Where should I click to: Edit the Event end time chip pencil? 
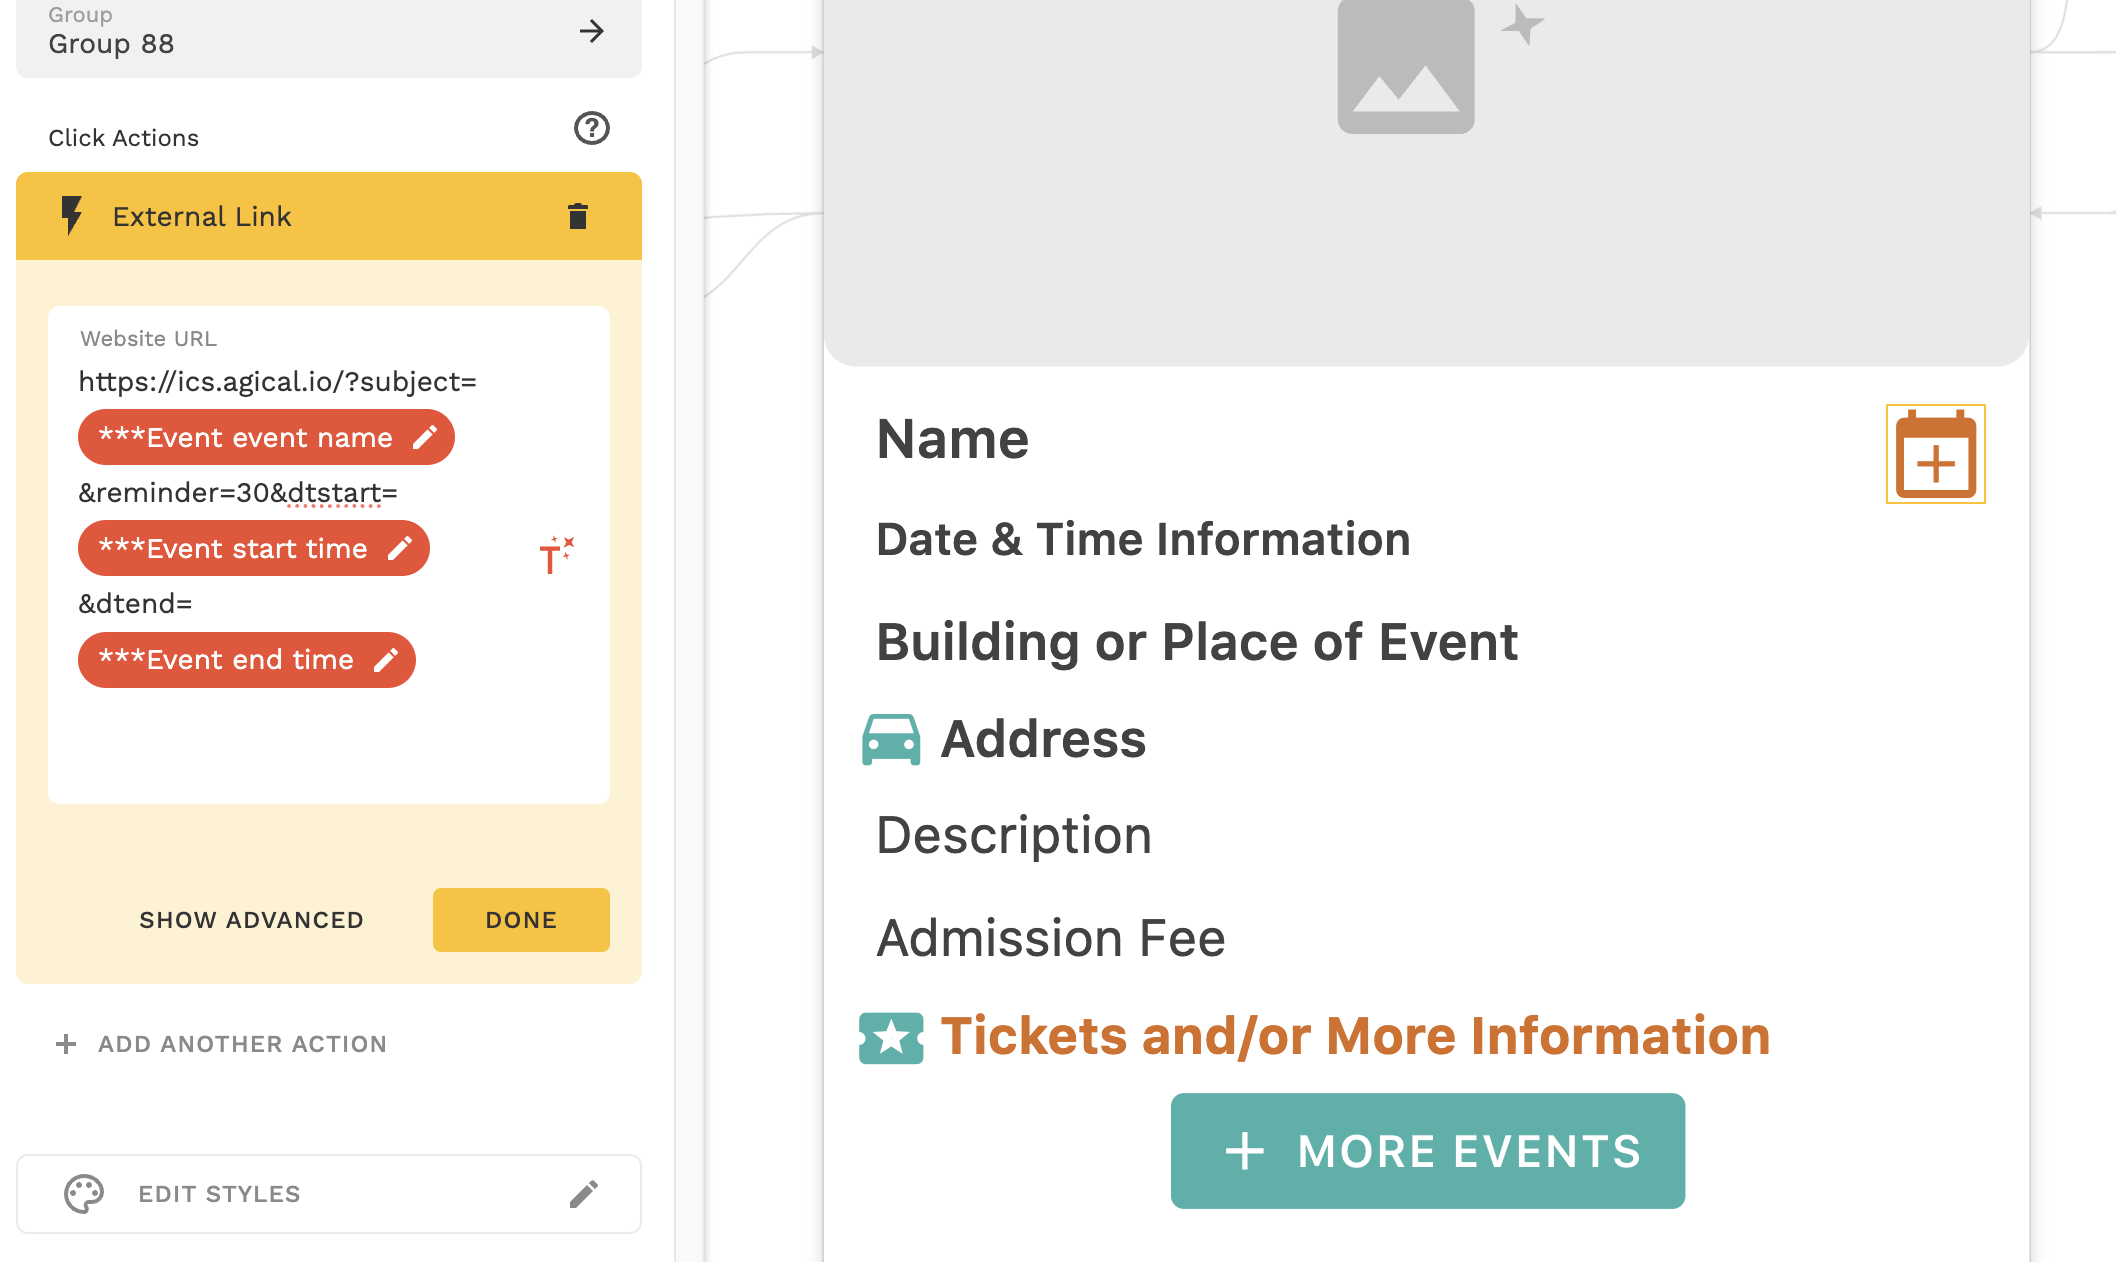tap(386, 660)
